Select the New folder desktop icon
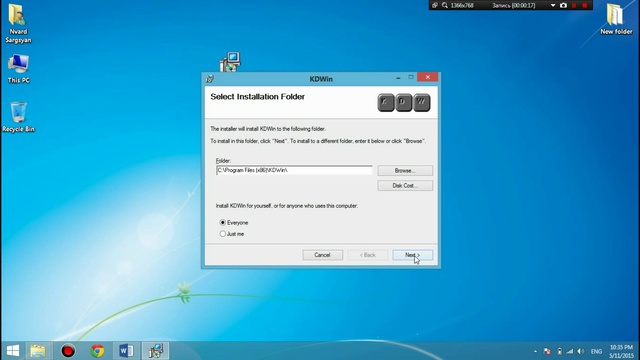 pyautogui.click(x=616, y=19)
